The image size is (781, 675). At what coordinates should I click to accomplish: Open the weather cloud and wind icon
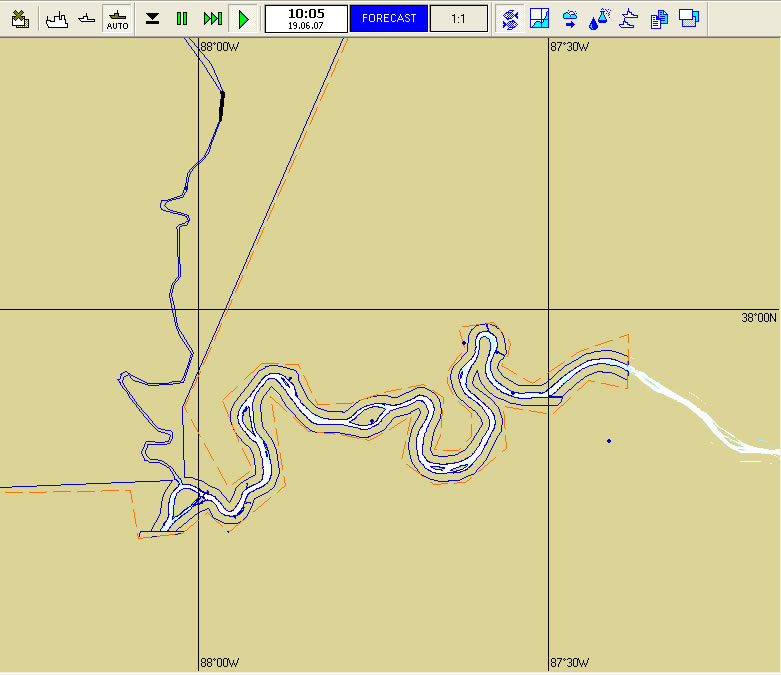(569, 19)
